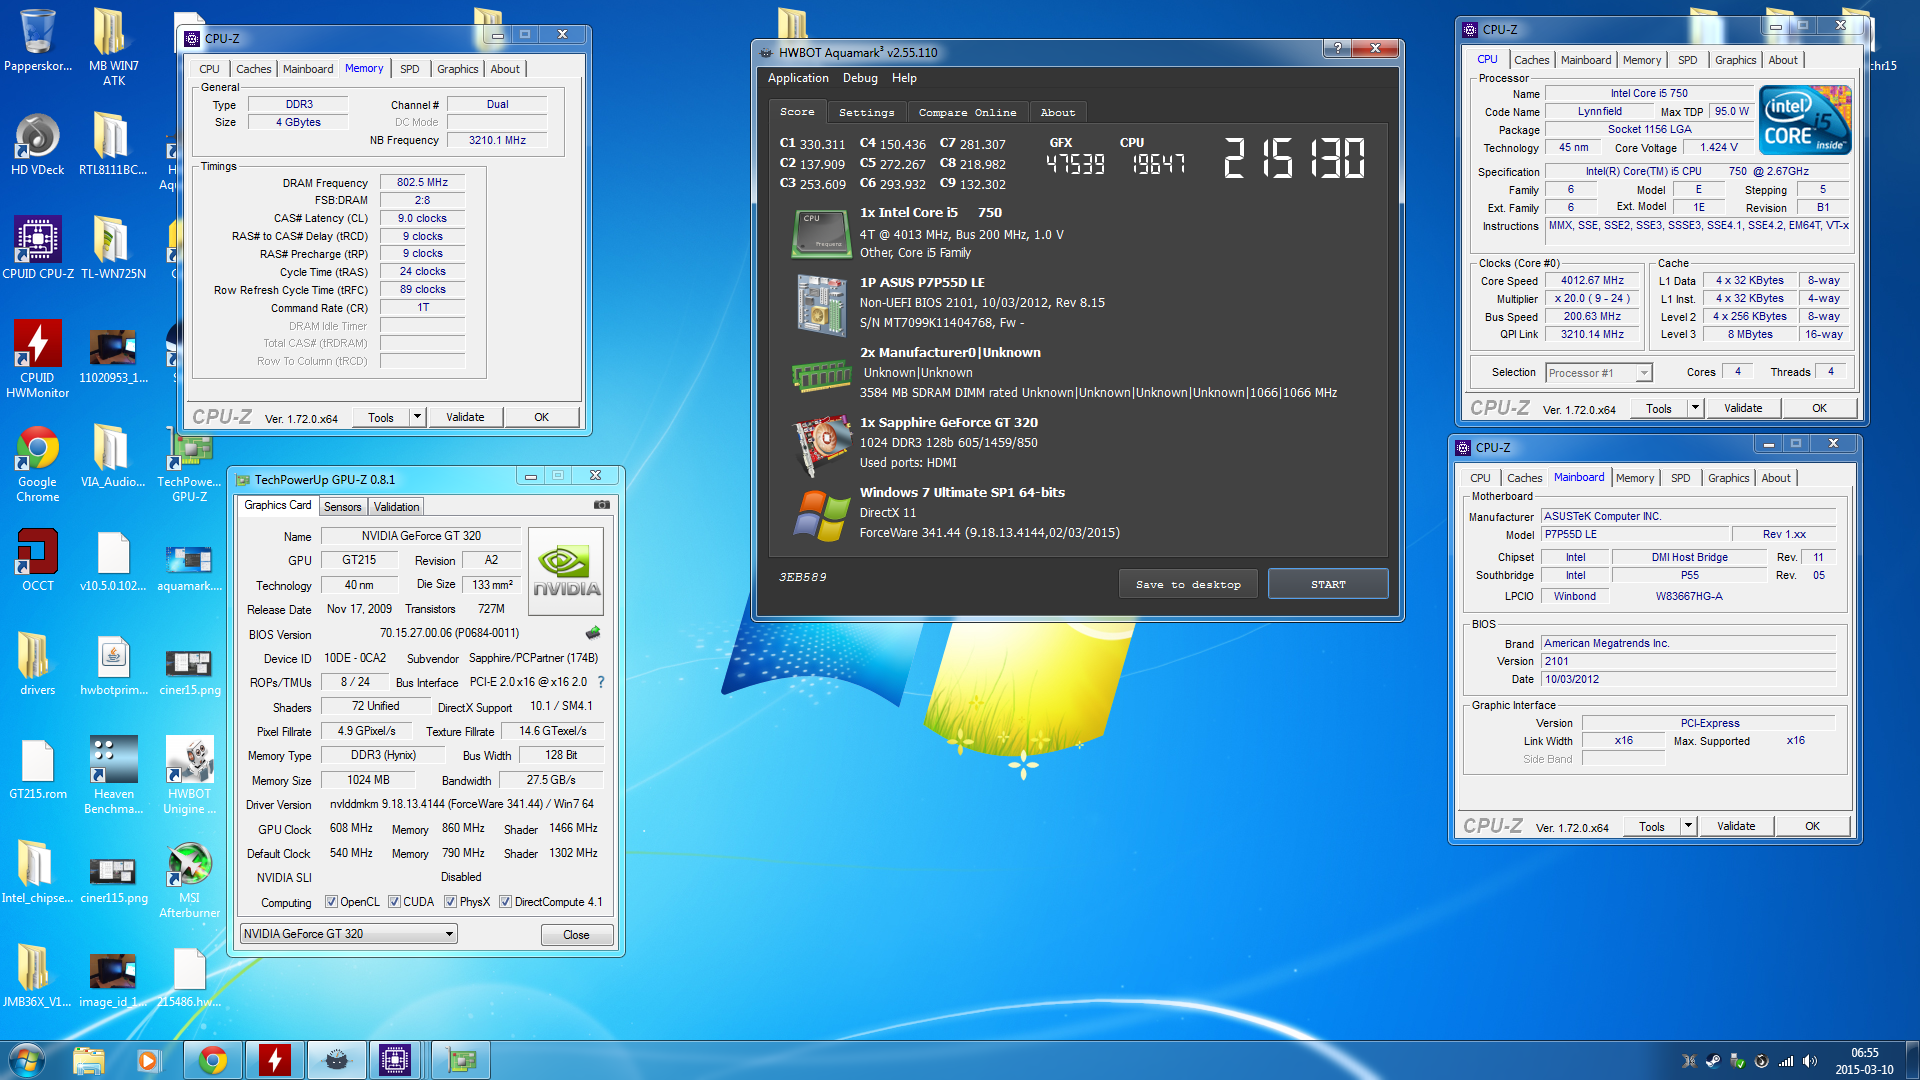This screenshot has height=1080, width=1920.
Task: Click the GPU-Z graphics card taskbar button
Action: click(461, 1060)
